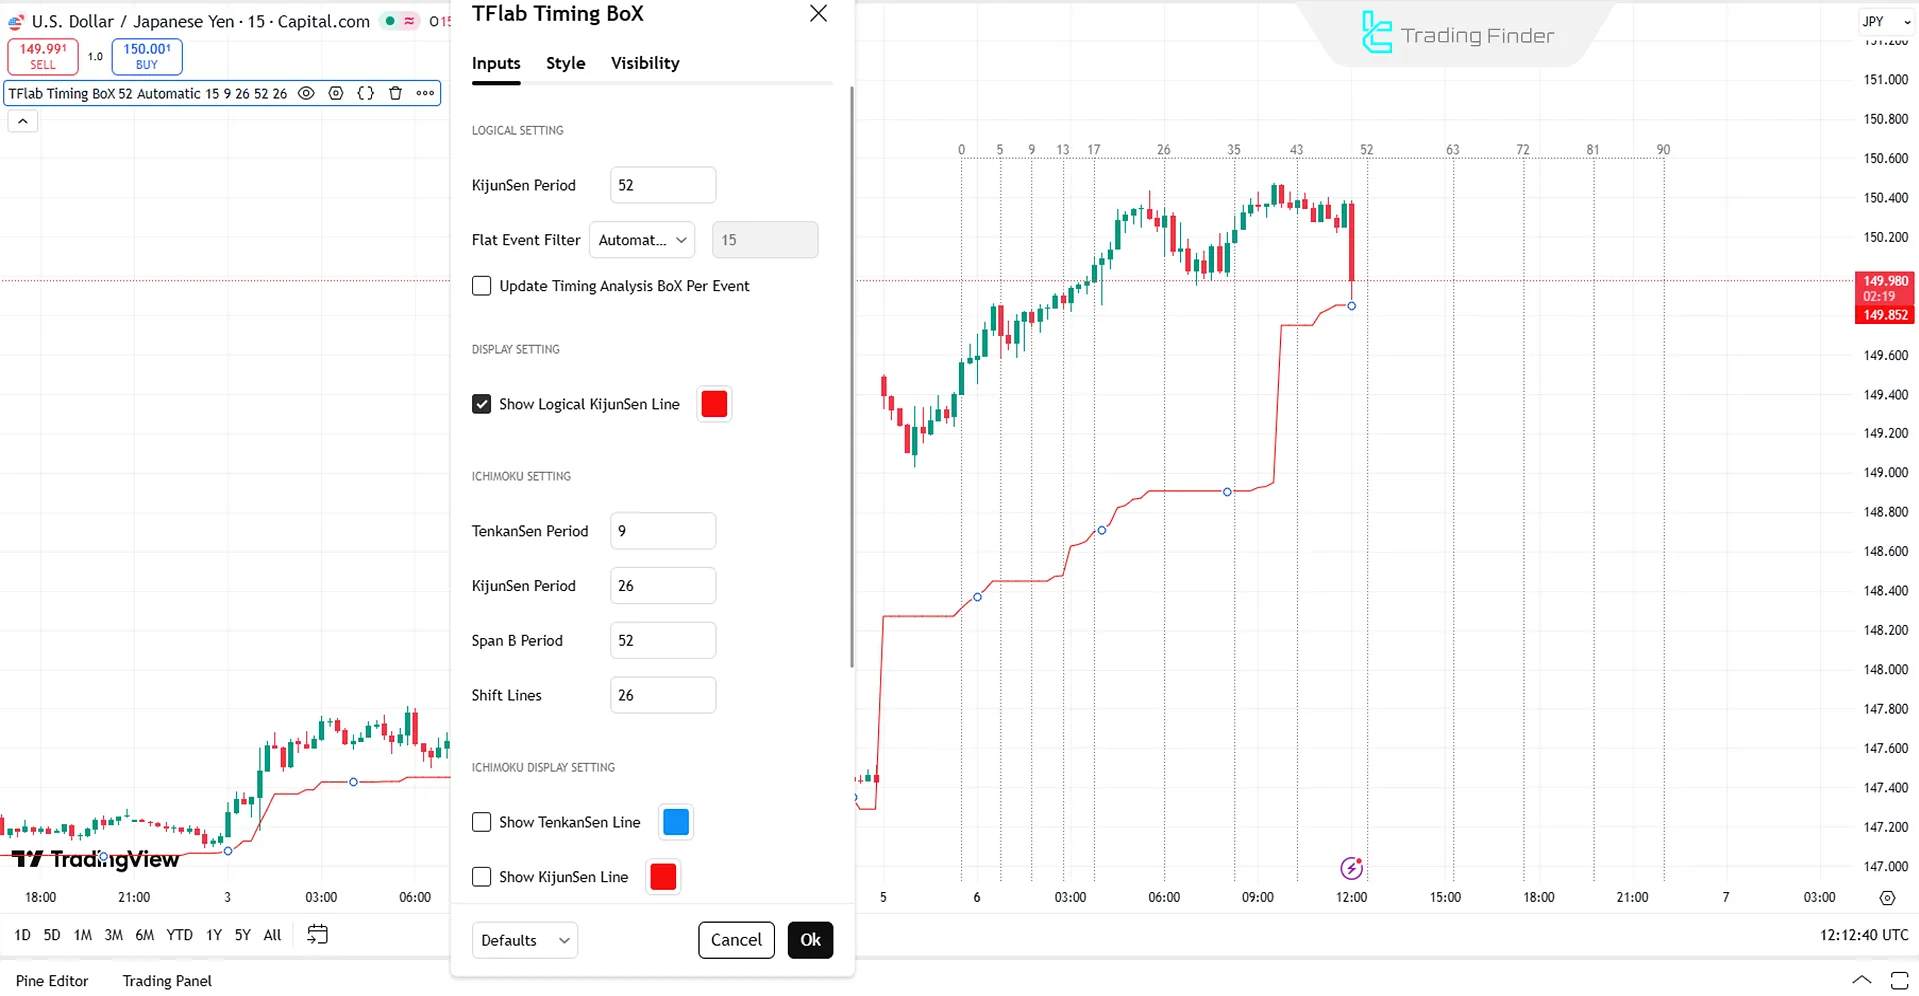Switch to the Style tab

tap(565, 62)
